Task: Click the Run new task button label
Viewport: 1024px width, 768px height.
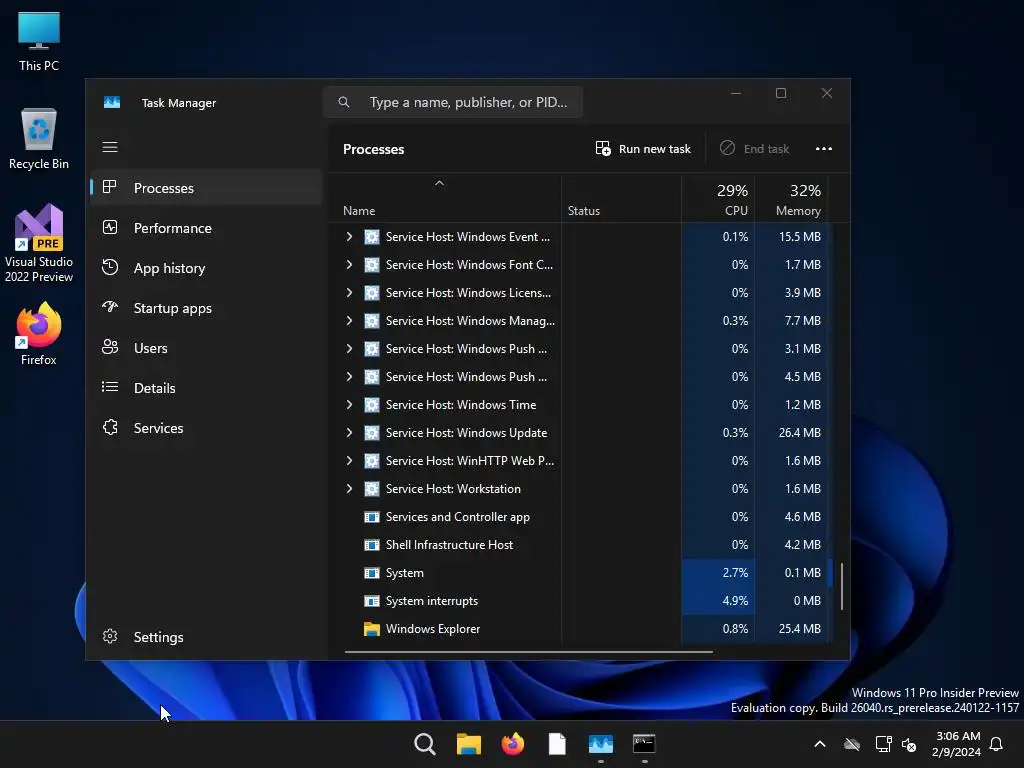Action: [654, 149]
